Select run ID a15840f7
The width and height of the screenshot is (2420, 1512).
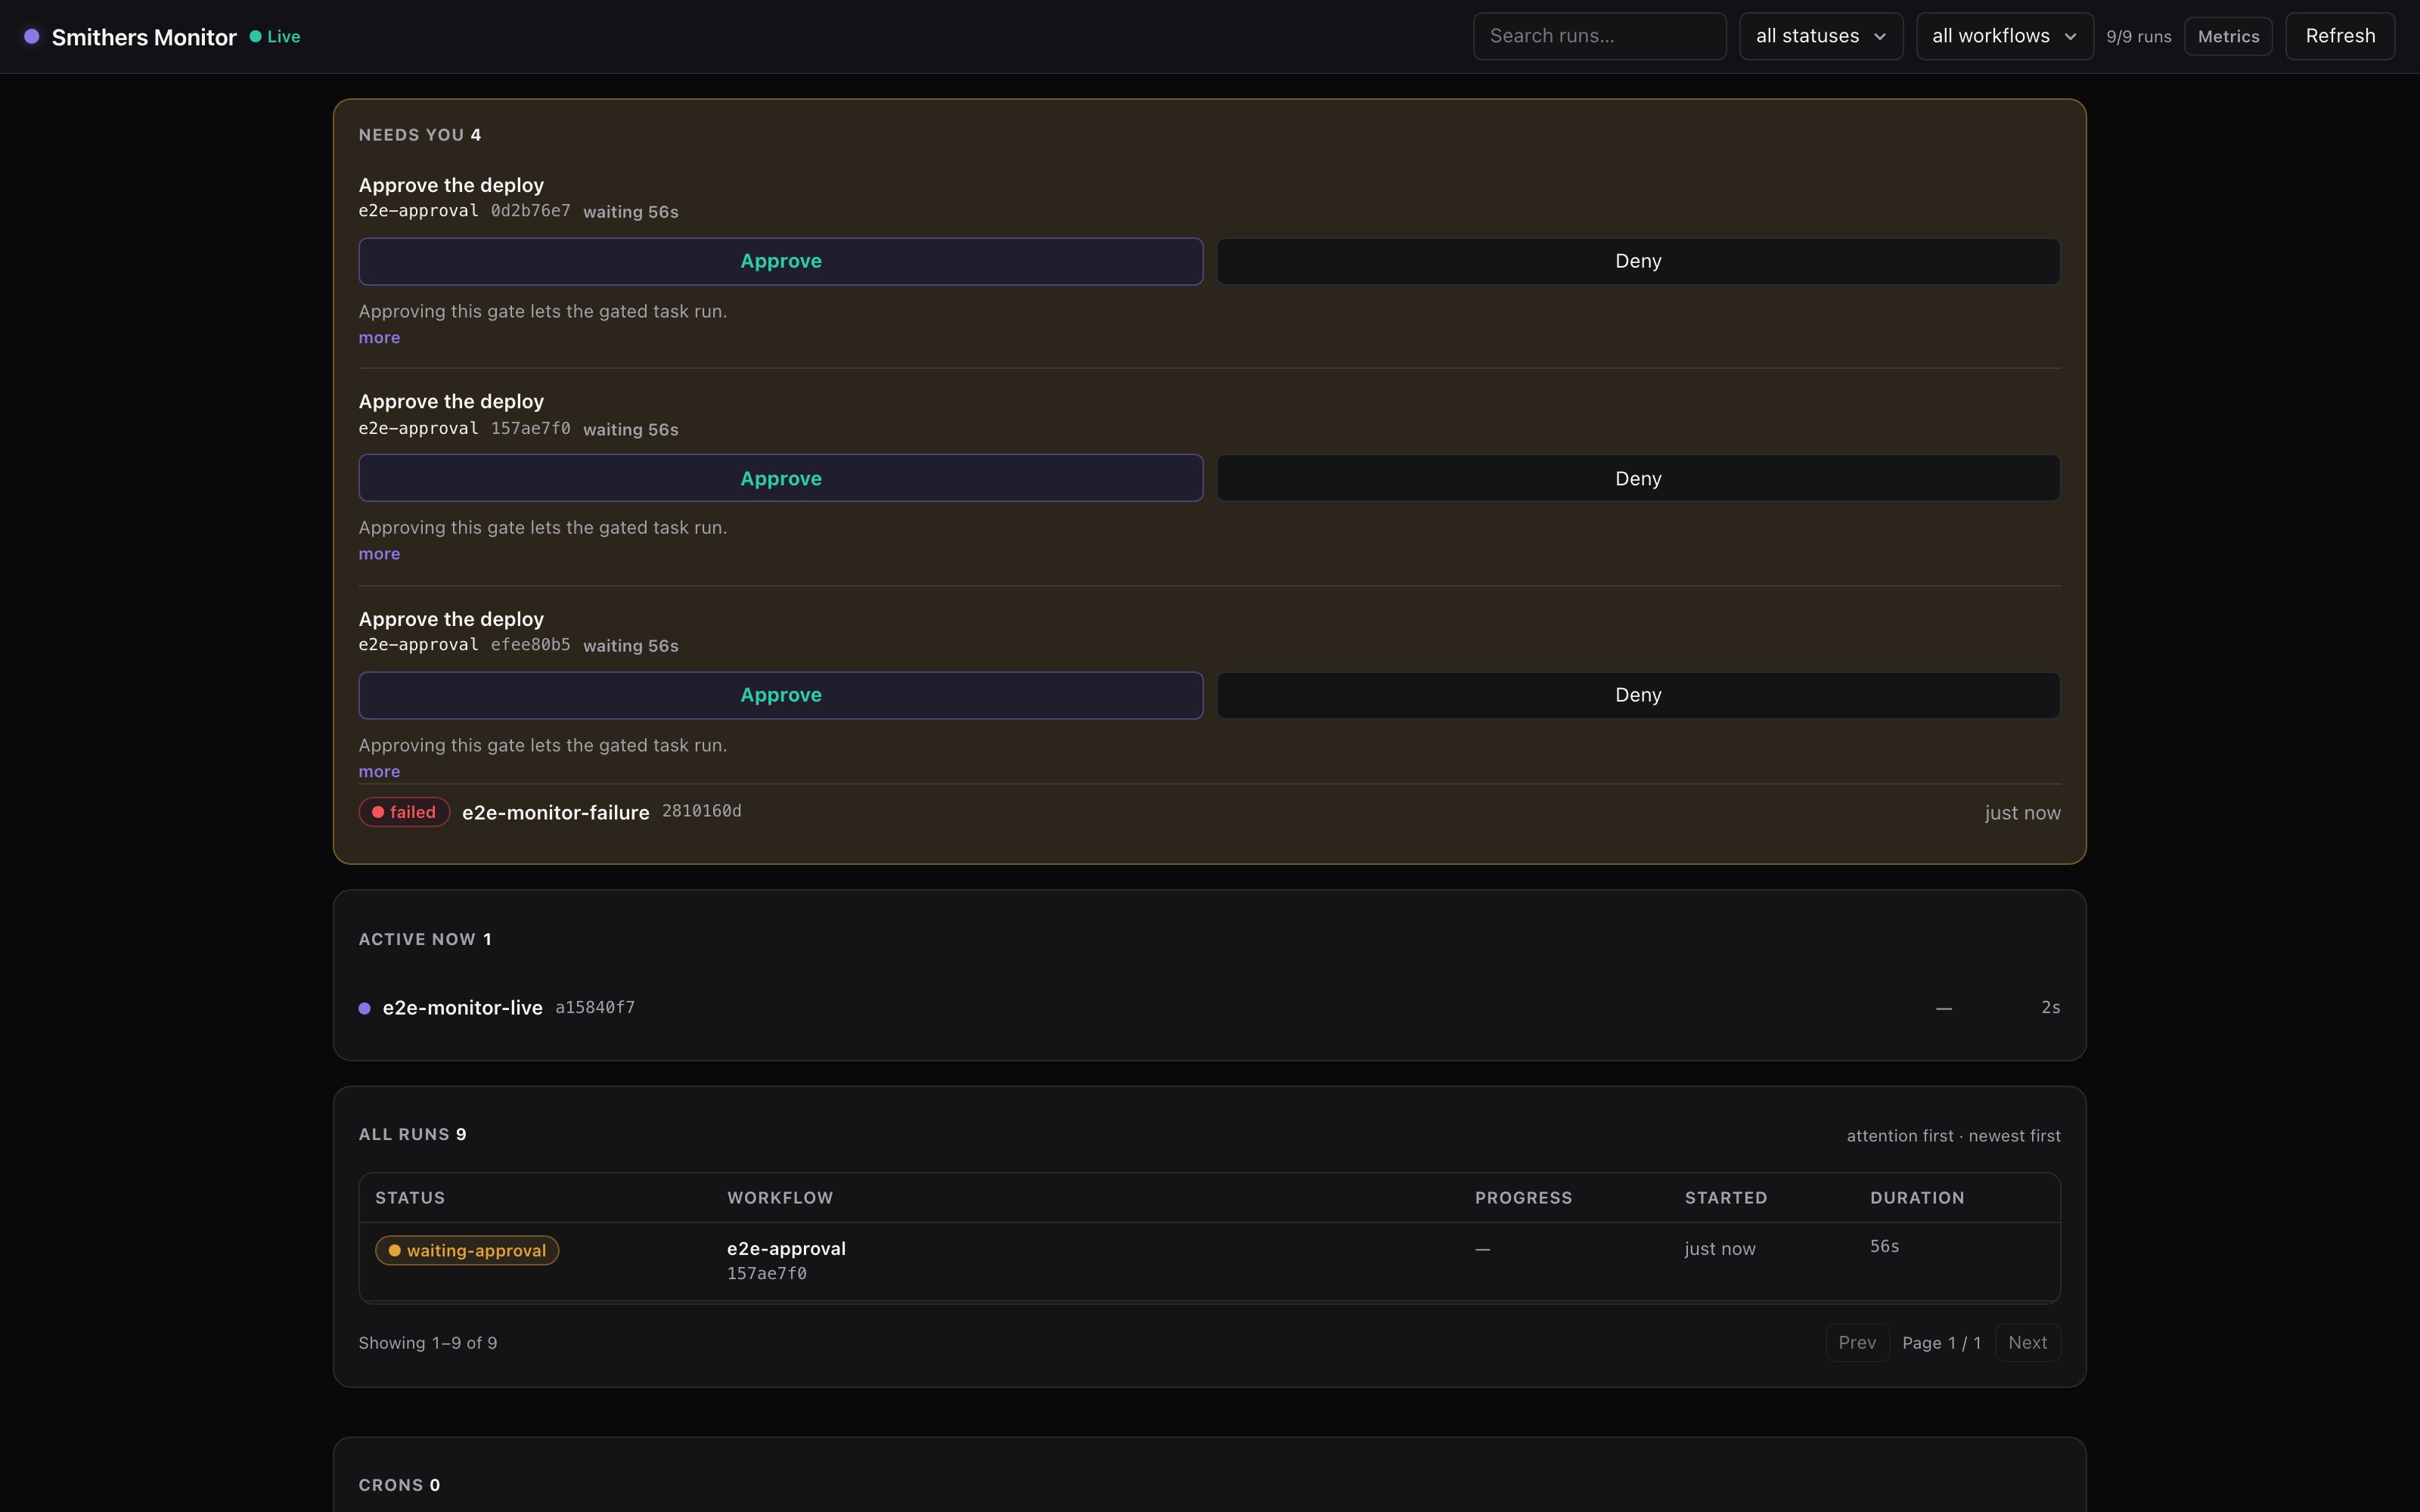(595, 1007)
